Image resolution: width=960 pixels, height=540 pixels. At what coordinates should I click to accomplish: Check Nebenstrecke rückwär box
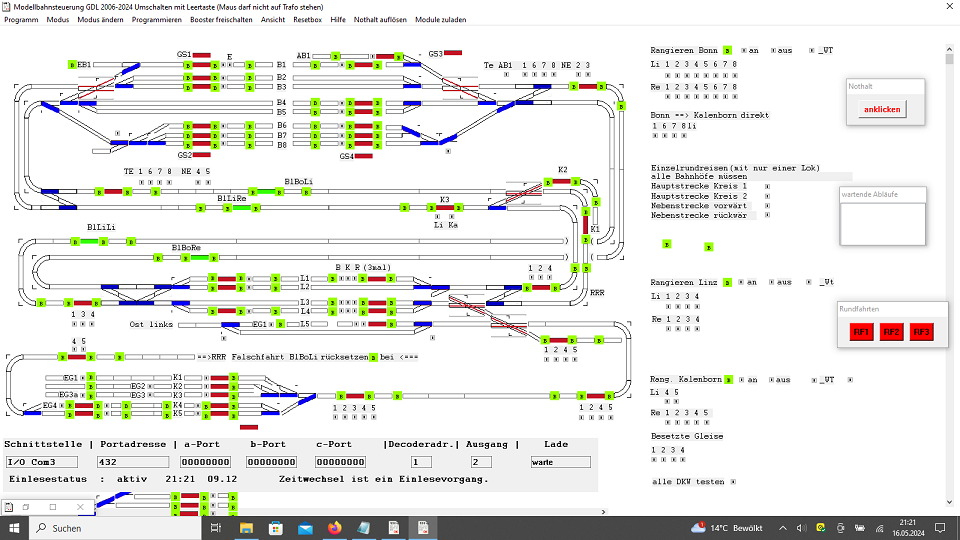(767, 215)
